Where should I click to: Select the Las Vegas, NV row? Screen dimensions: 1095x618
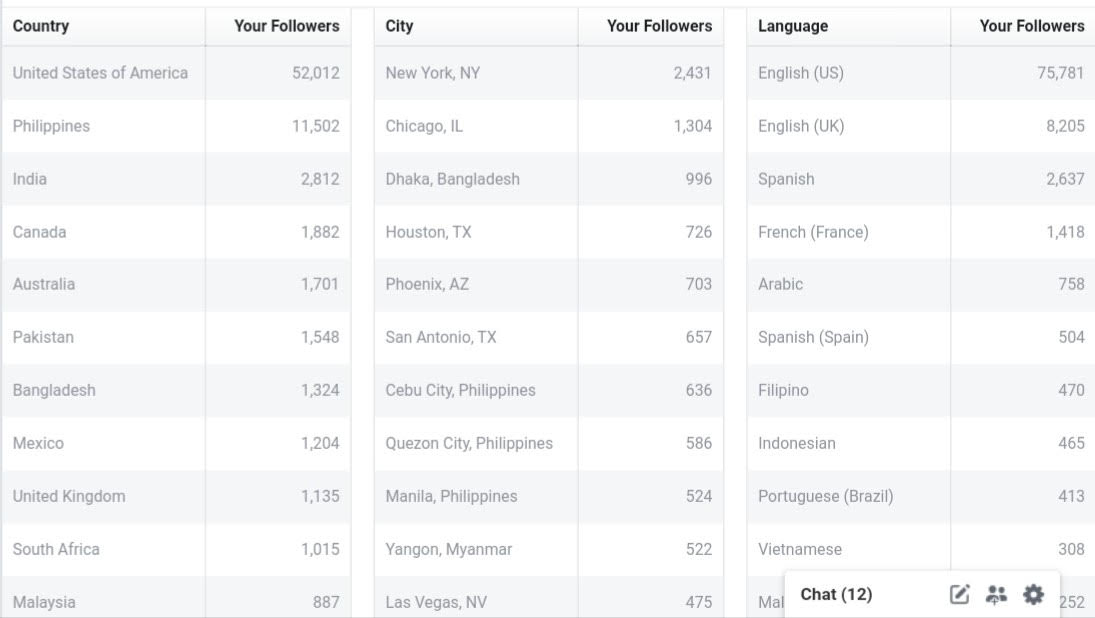point(437,602)
